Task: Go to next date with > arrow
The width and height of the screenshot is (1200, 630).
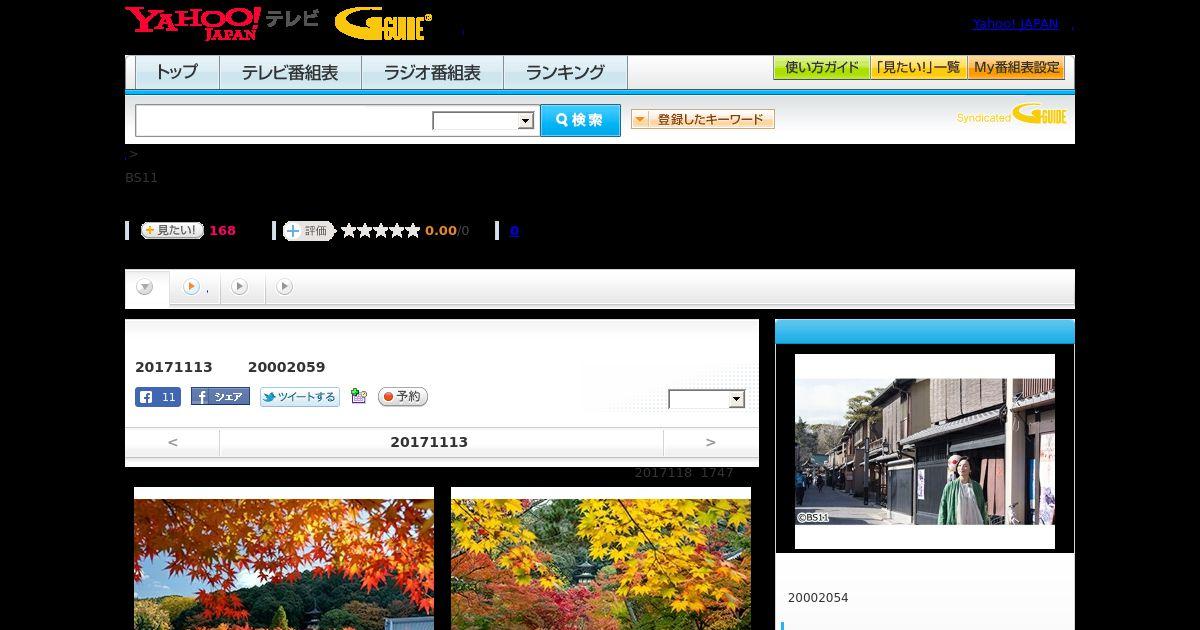Action: coord(710,442)
